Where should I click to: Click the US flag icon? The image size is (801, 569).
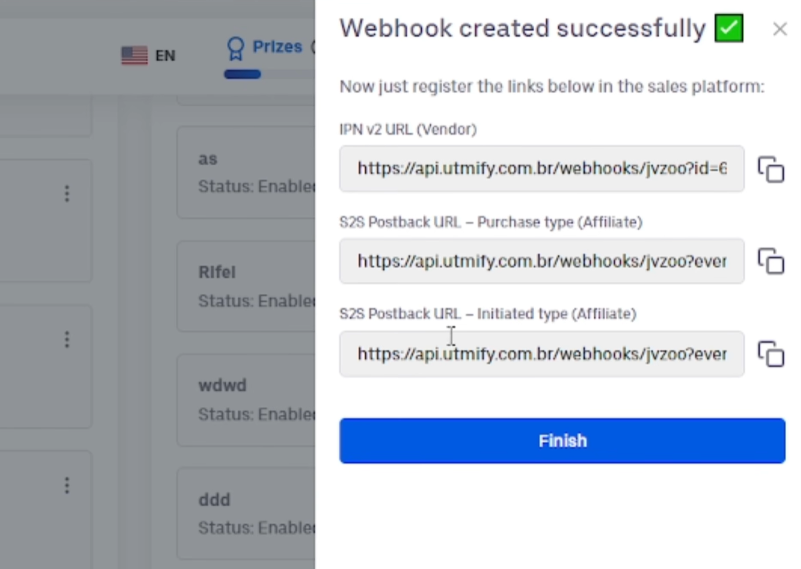134,55
